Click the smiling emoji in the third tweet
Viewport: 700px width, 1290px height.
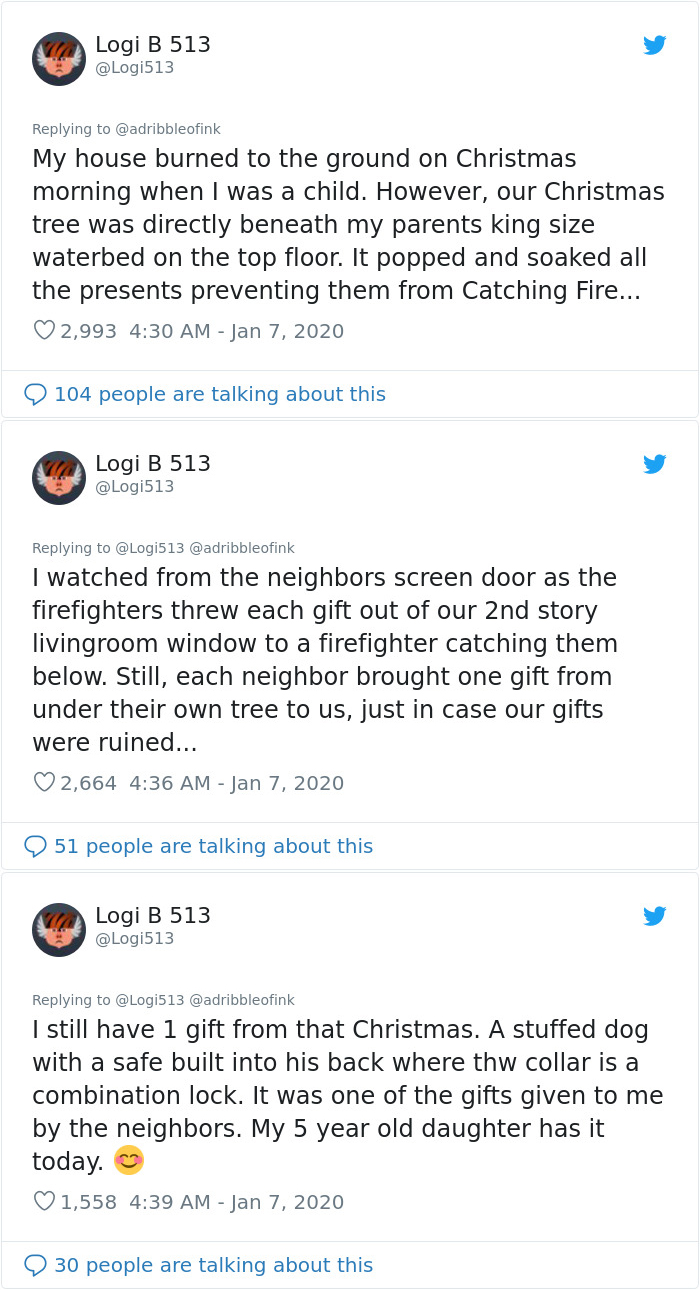[130, 1161]
